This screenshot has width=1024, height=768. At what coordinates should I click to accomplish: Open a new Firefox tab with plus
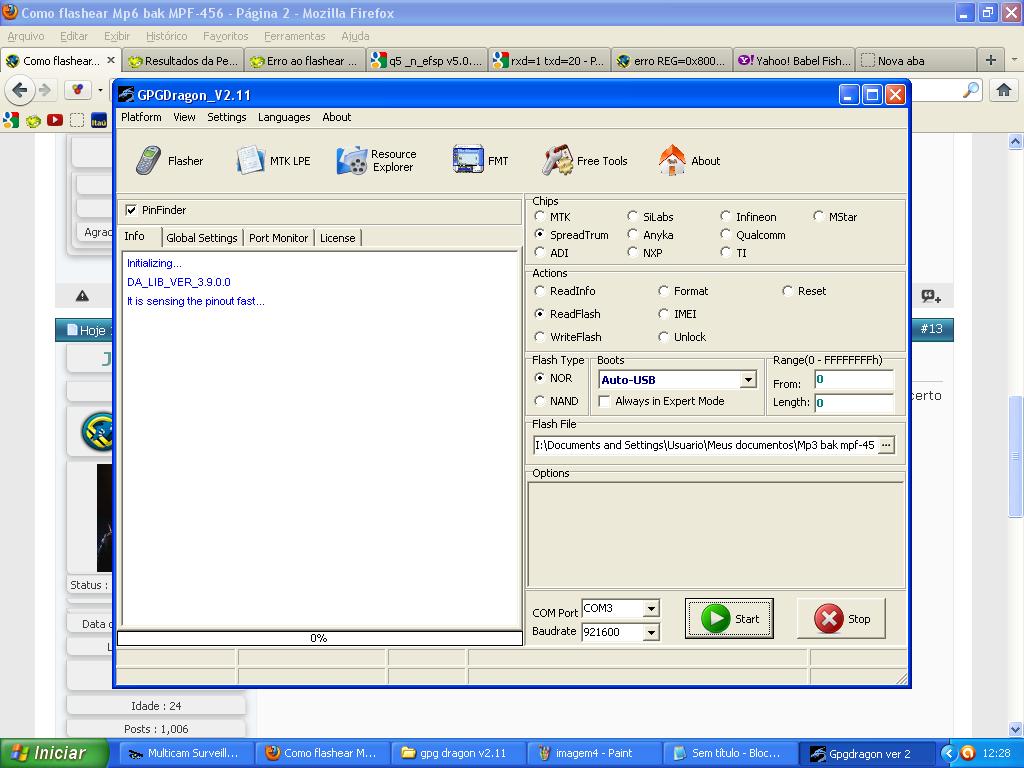tap(991, 60)
